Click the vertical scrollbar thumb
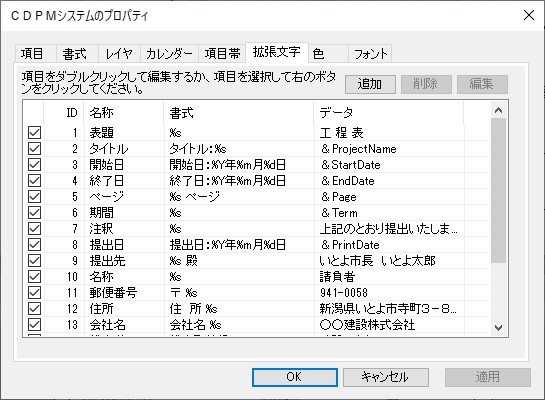The image size is (545, 400). click(x=498, y=190)
